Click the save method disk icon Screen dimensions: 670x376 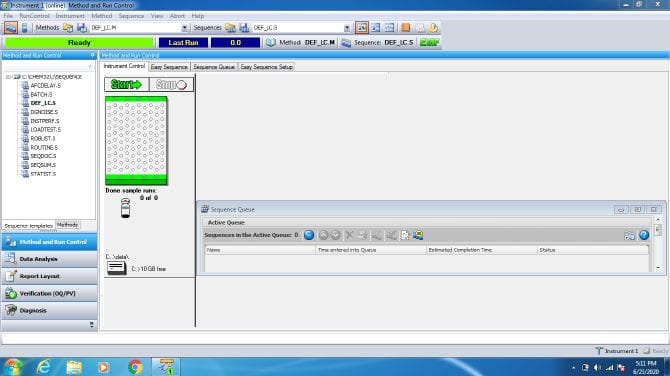pyautogui.click(x=82, y=28)
